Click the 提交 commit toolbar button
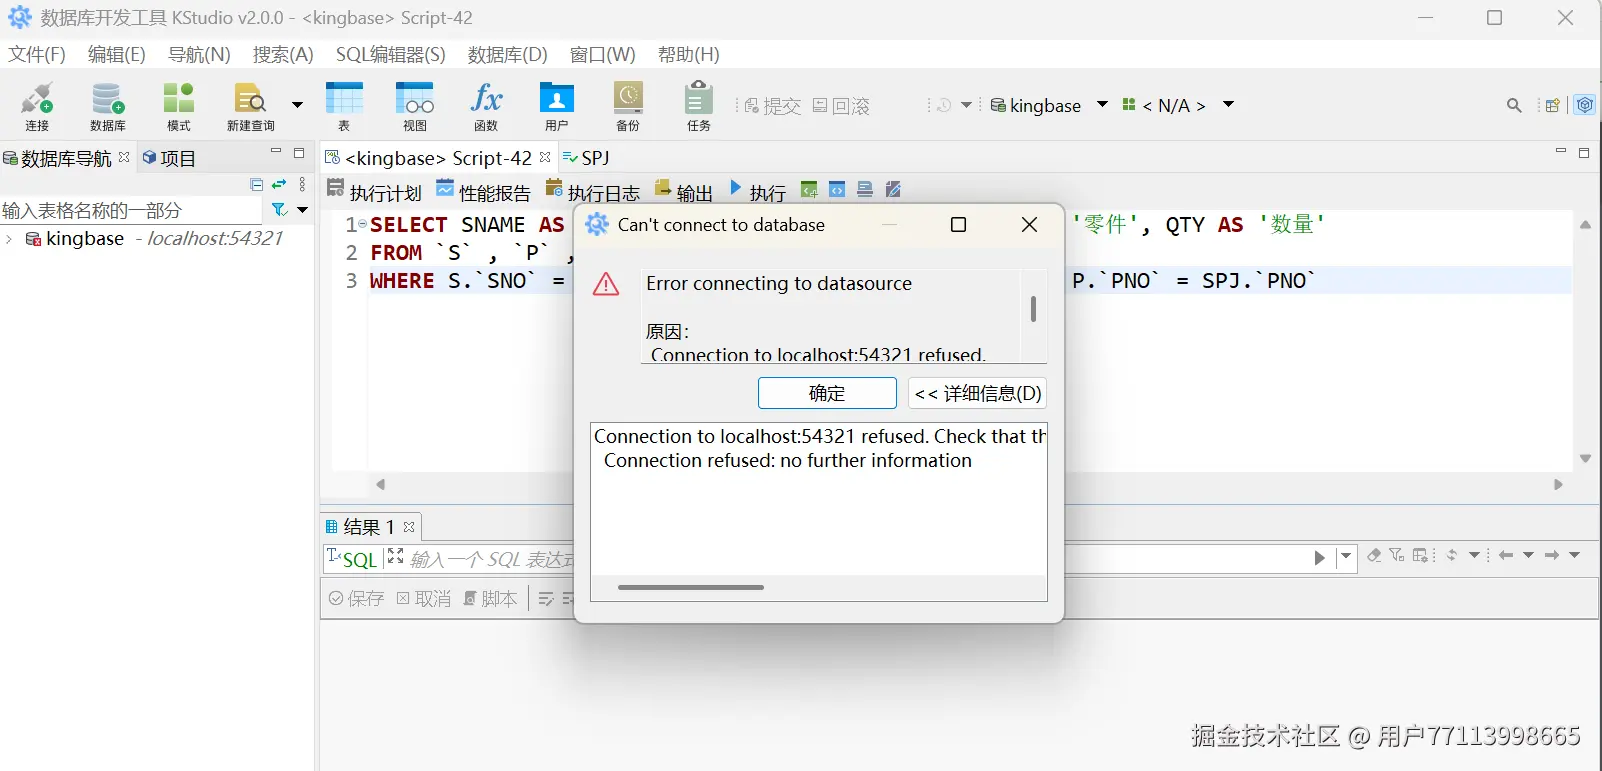The image size is (1602, 771). pyautogui.click(x=773, y=106)
